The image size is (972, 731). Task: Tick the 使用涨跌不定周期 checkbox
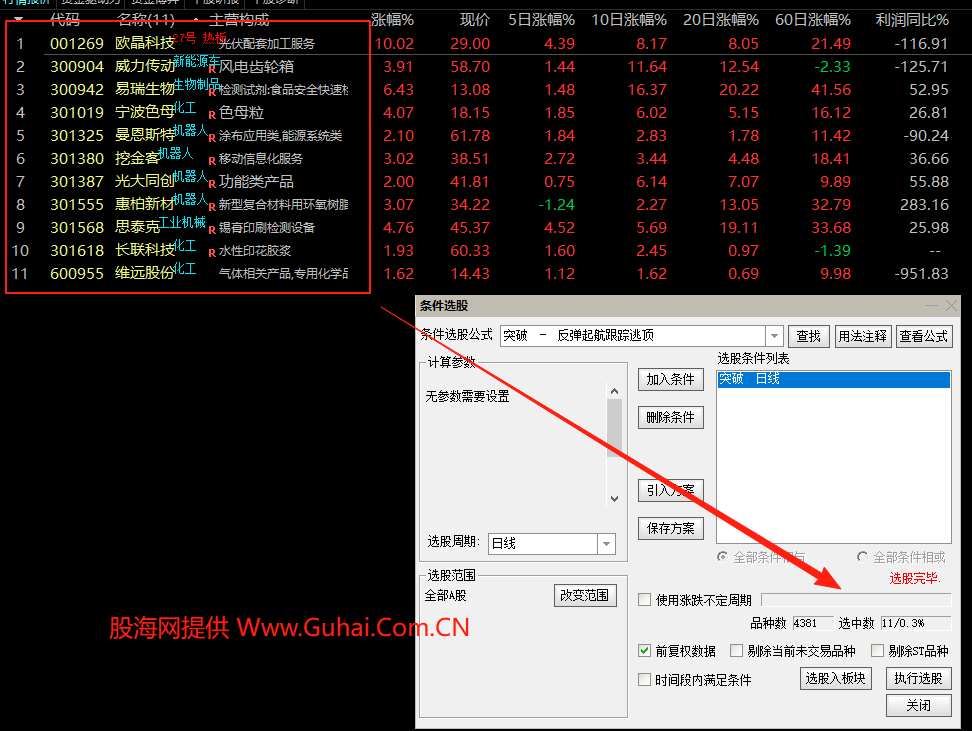point(645,600)
